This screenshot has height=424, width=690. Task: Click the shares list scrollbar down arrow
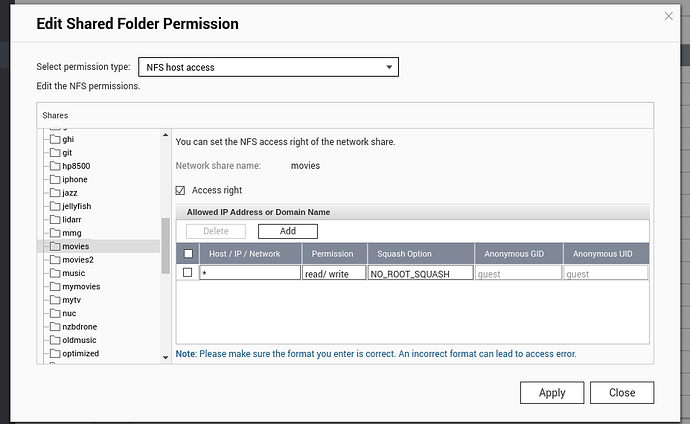click(165, 356)
